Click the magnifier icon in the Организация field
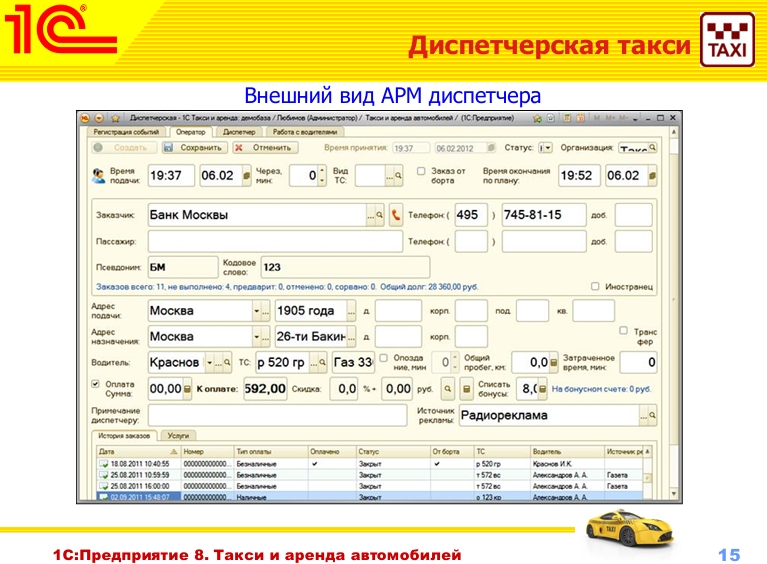The height and width of the screenshot is (564, 767). (x=653, y=148)
